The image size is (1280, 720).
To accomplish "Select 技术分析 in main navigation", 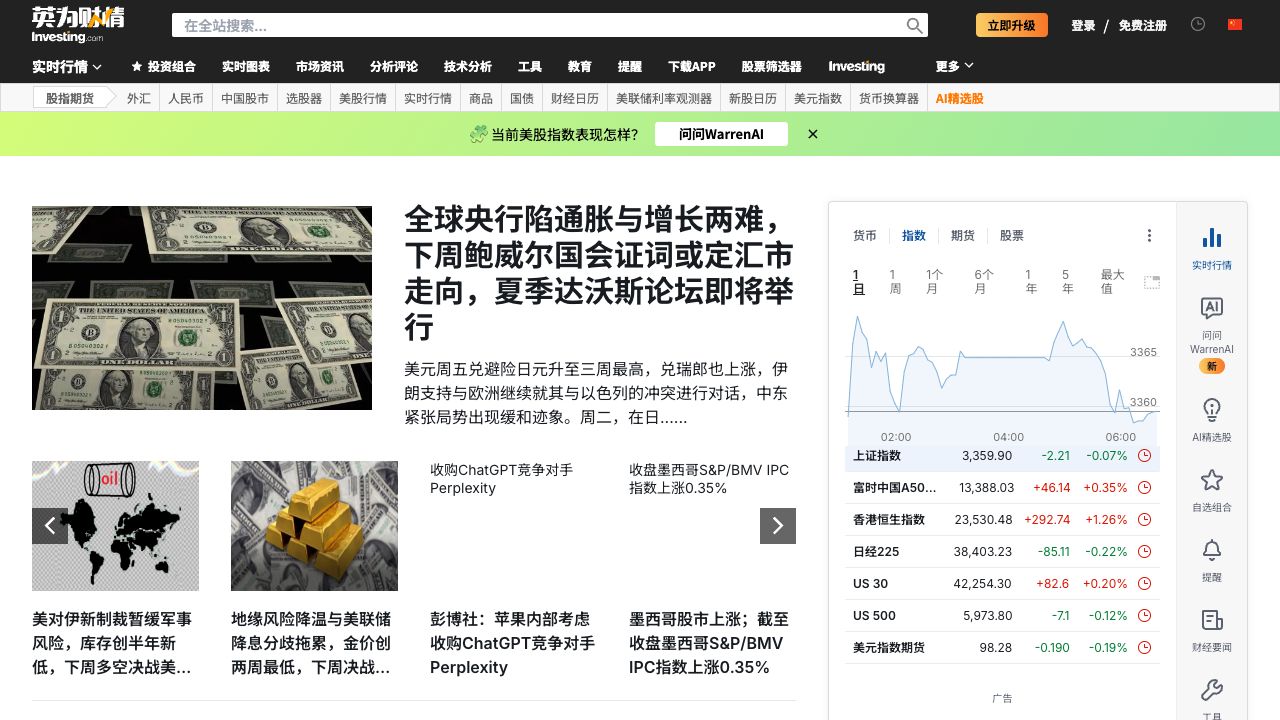I will [x=468, y=67].
